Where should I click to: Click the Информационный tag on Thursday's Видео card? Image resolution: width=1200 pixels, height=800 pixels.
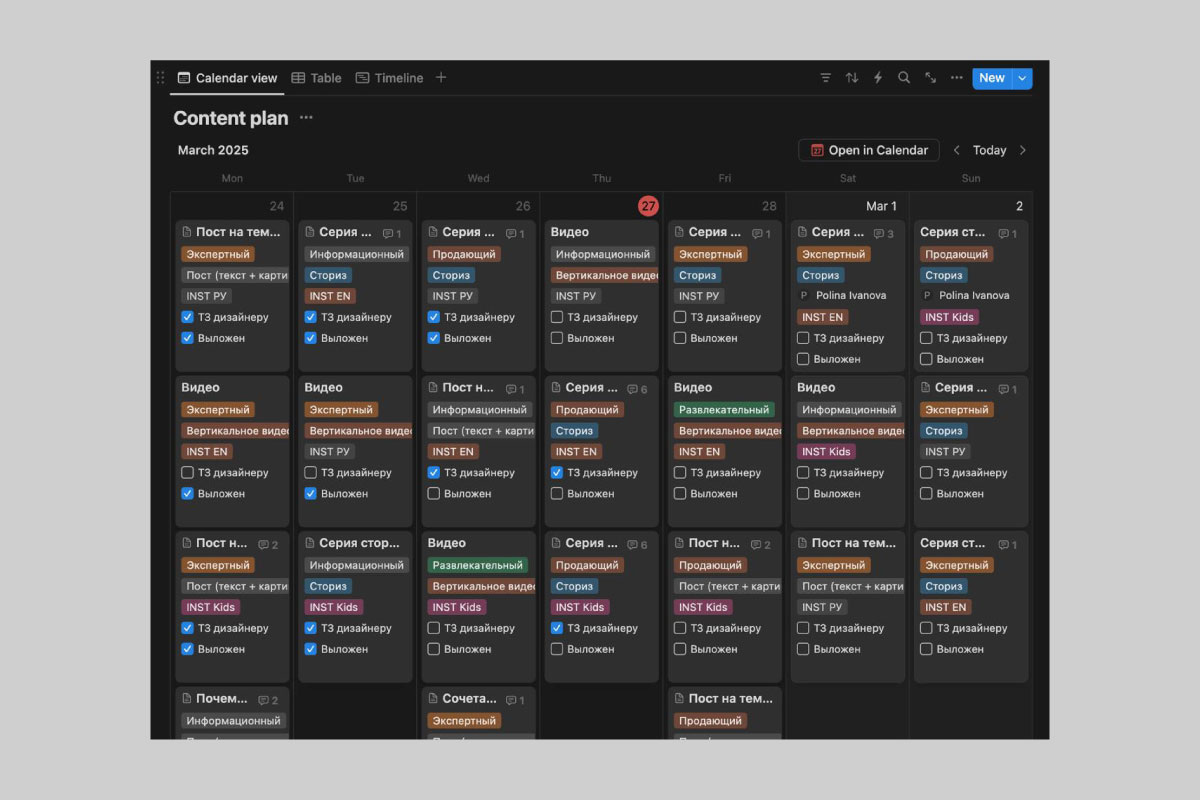pos(603,255)
